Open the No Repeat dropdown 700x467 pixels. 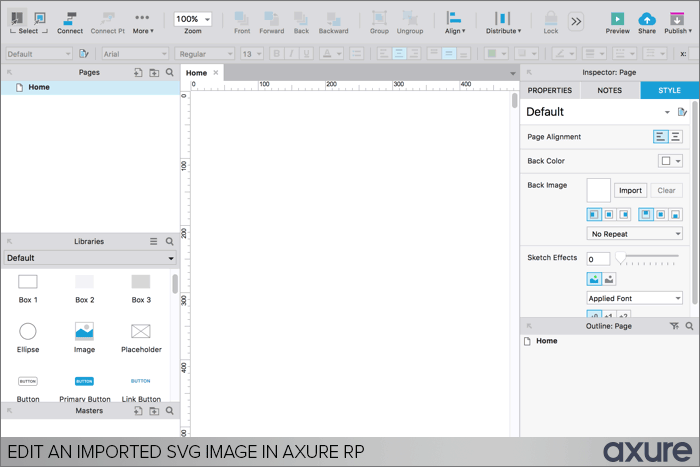(634, 234)
